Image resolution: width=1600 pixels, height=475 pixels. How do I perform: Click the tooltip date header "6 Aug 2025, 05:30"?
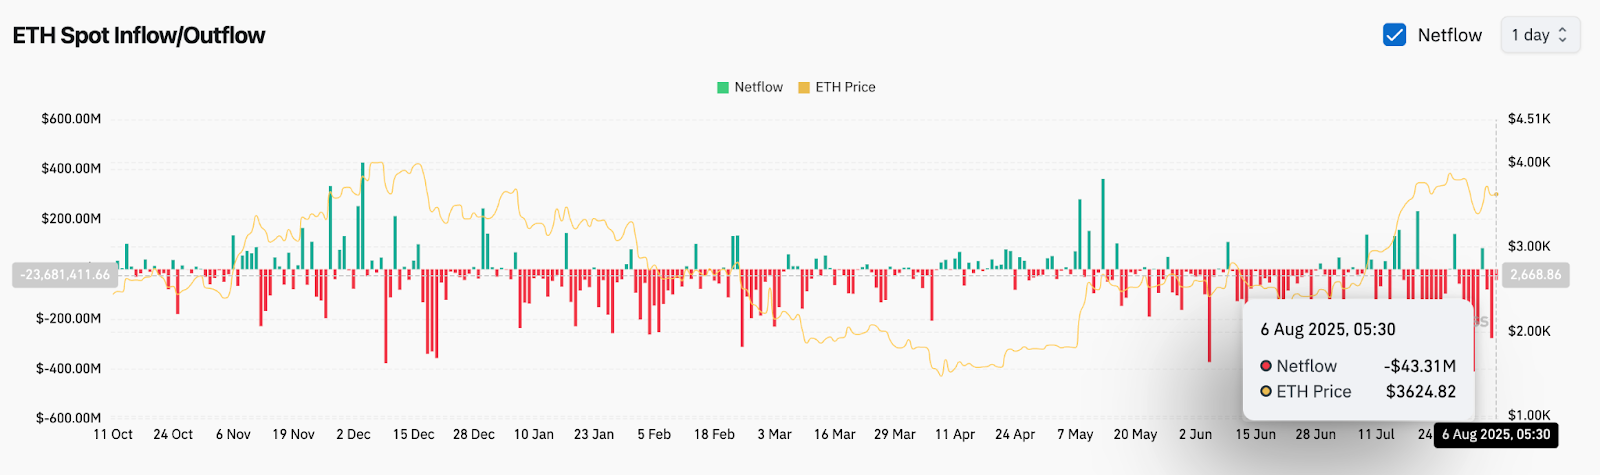click(1327, 330)
